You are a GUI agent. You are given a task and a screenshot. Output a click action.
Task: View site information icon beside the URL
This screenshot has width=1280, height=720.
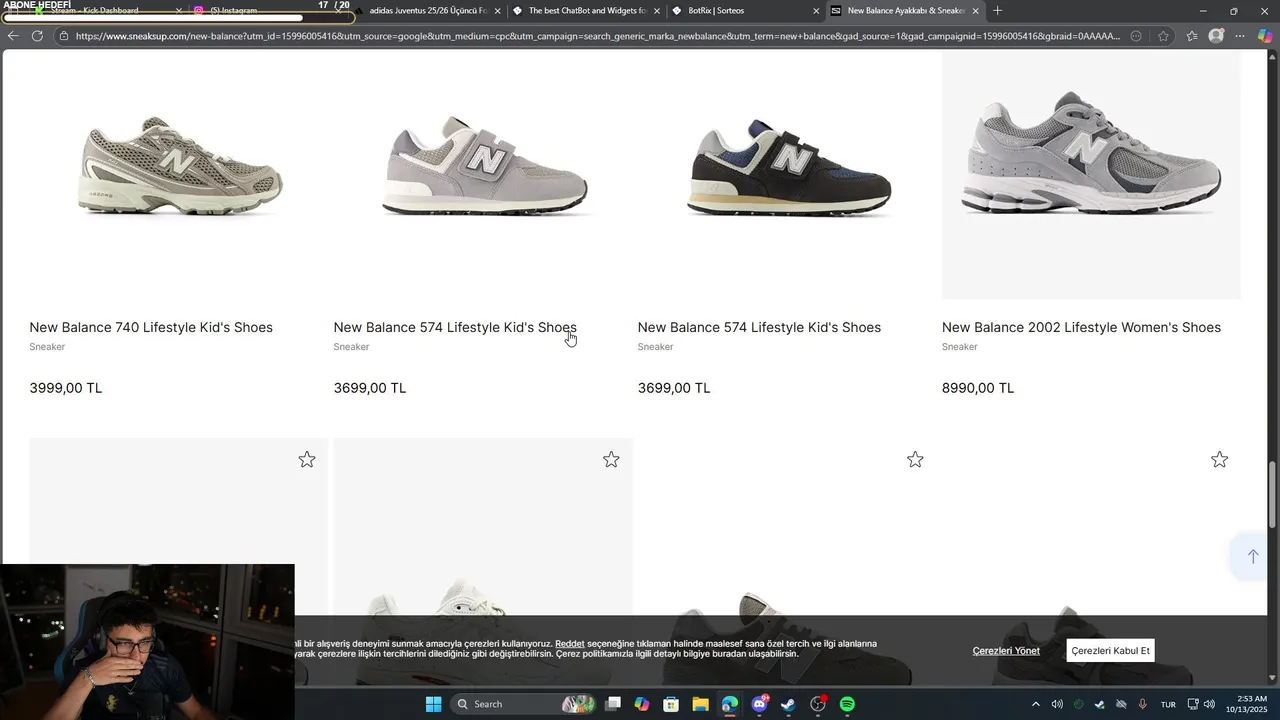[63, 36]
